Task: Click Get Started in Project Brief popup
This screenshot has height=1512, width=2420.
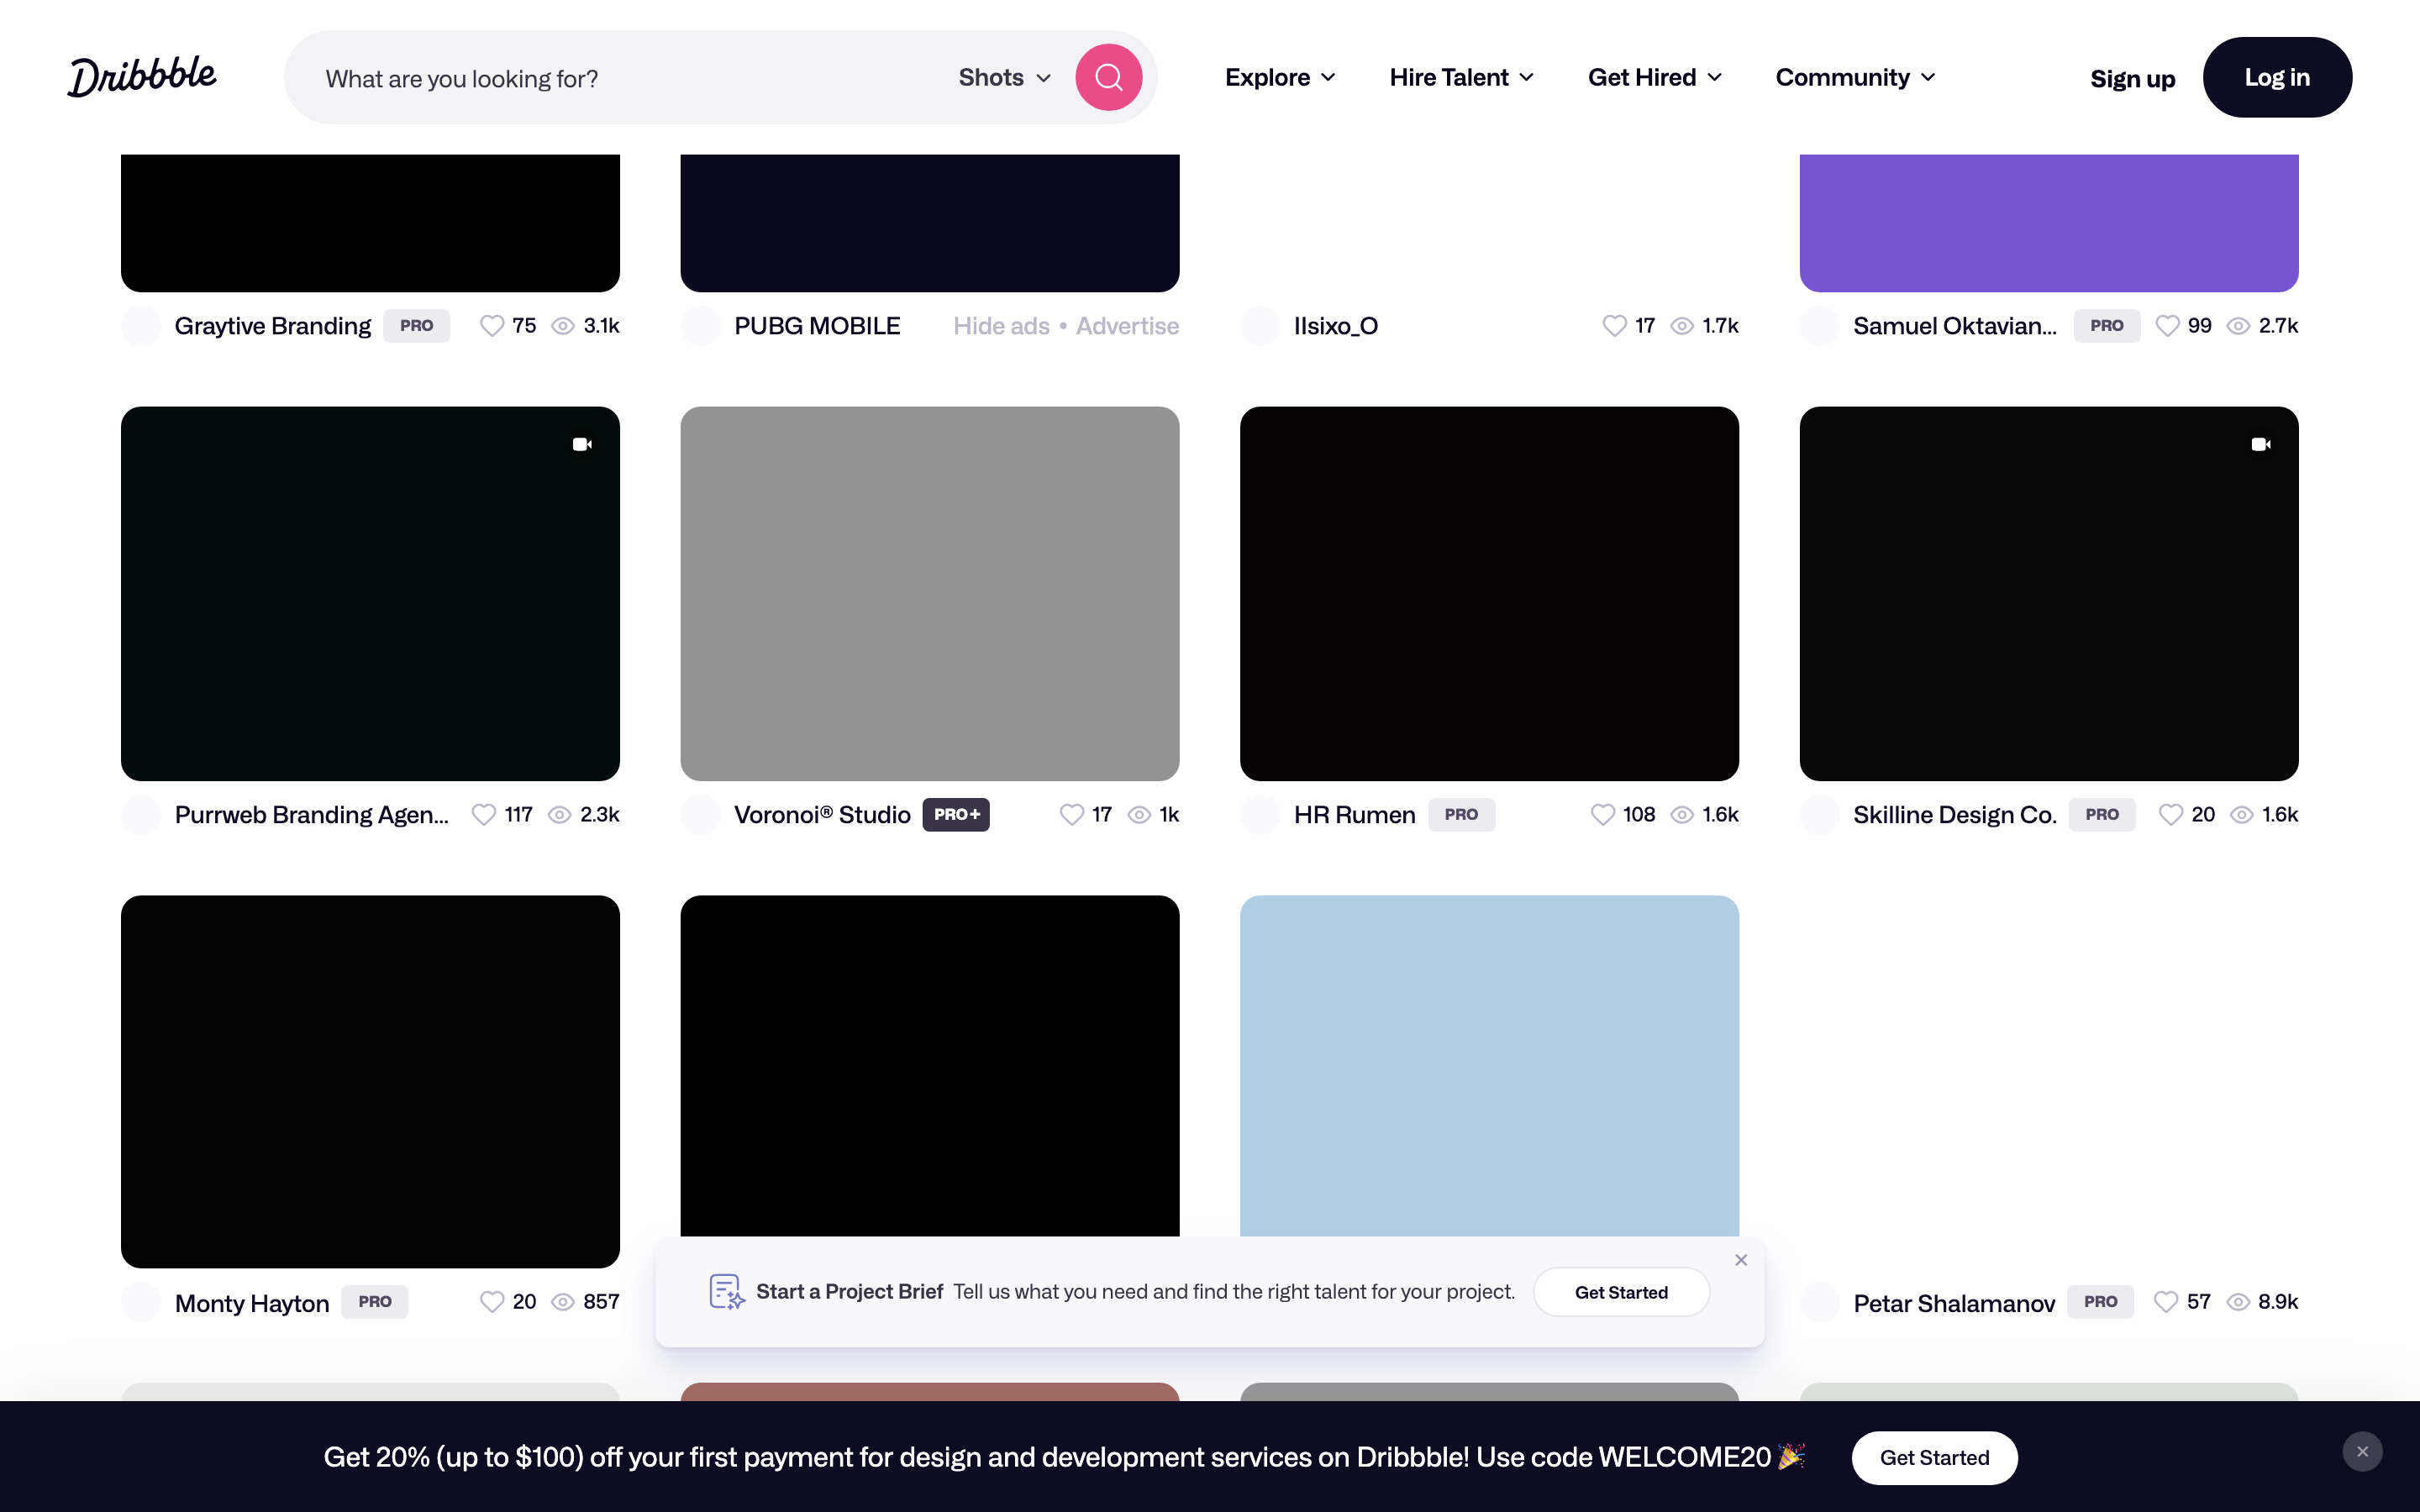Action: (x=1621, y=1292)
